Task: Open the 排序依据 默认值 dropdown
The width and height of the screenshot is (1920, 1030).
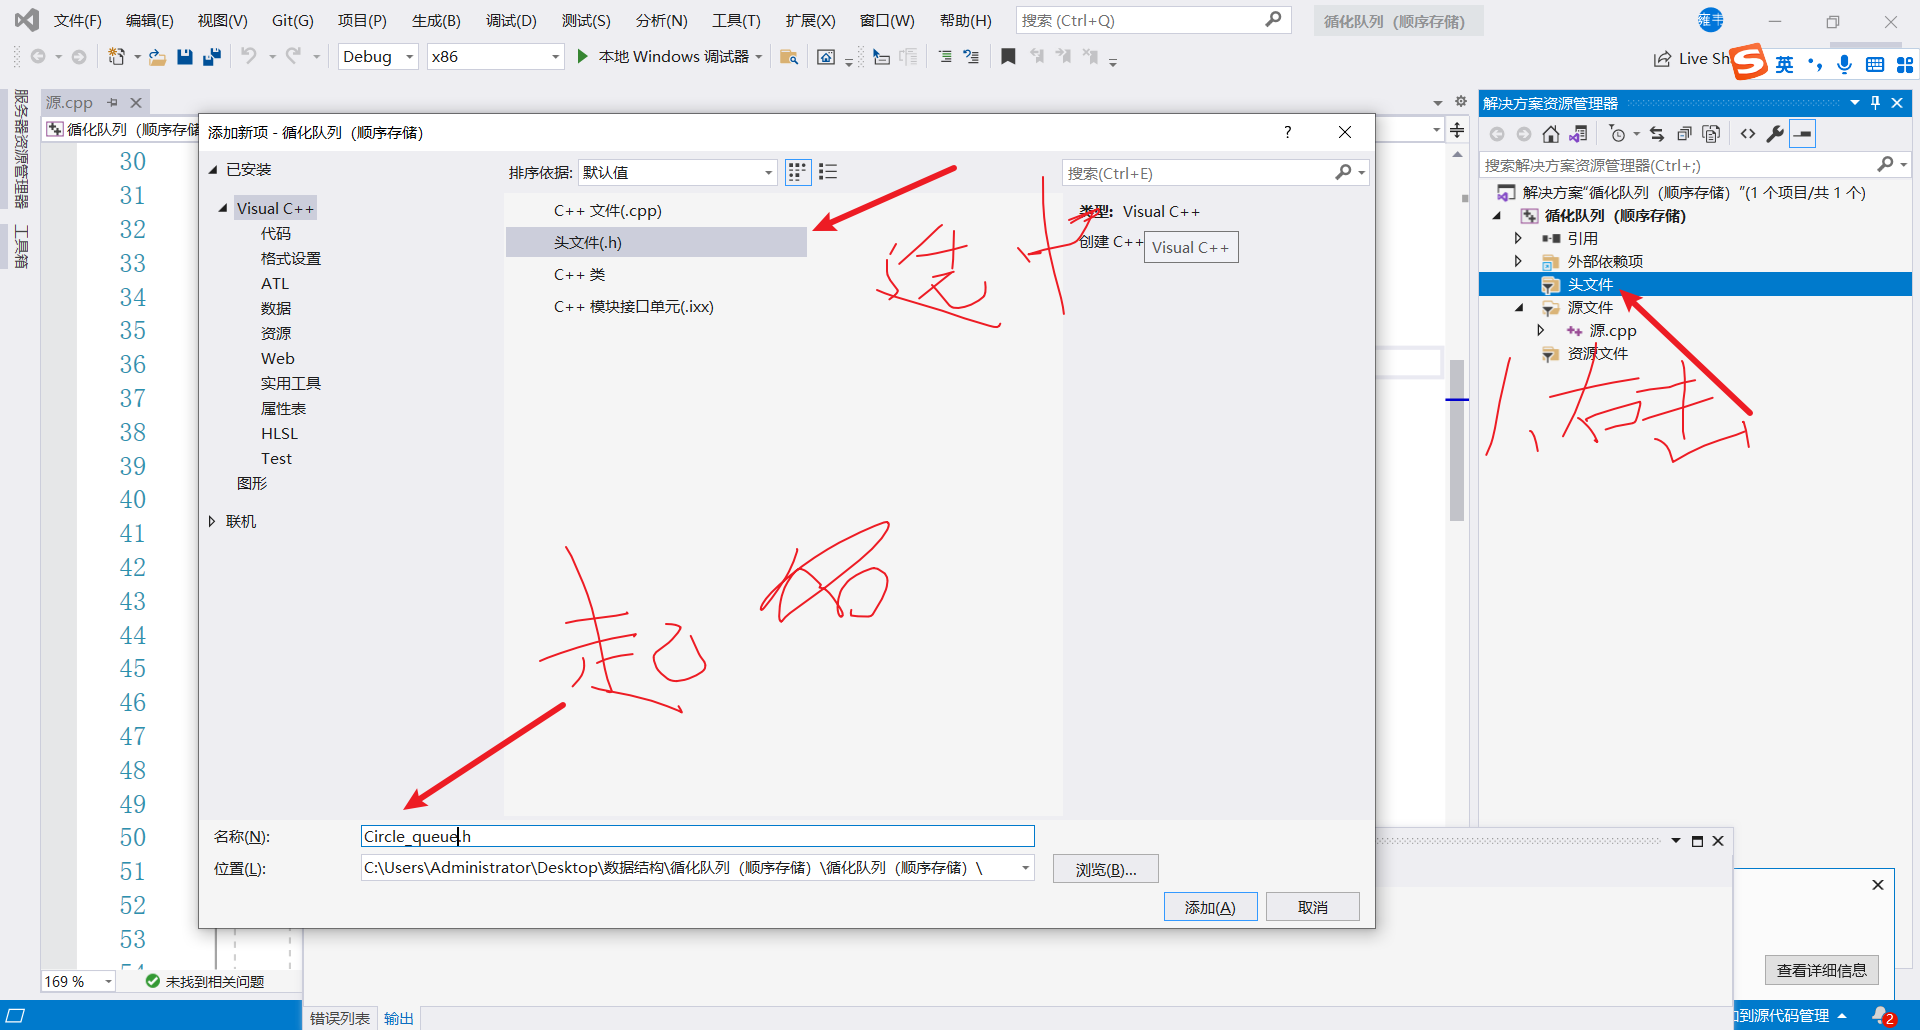Action: [x=677, y=172]
